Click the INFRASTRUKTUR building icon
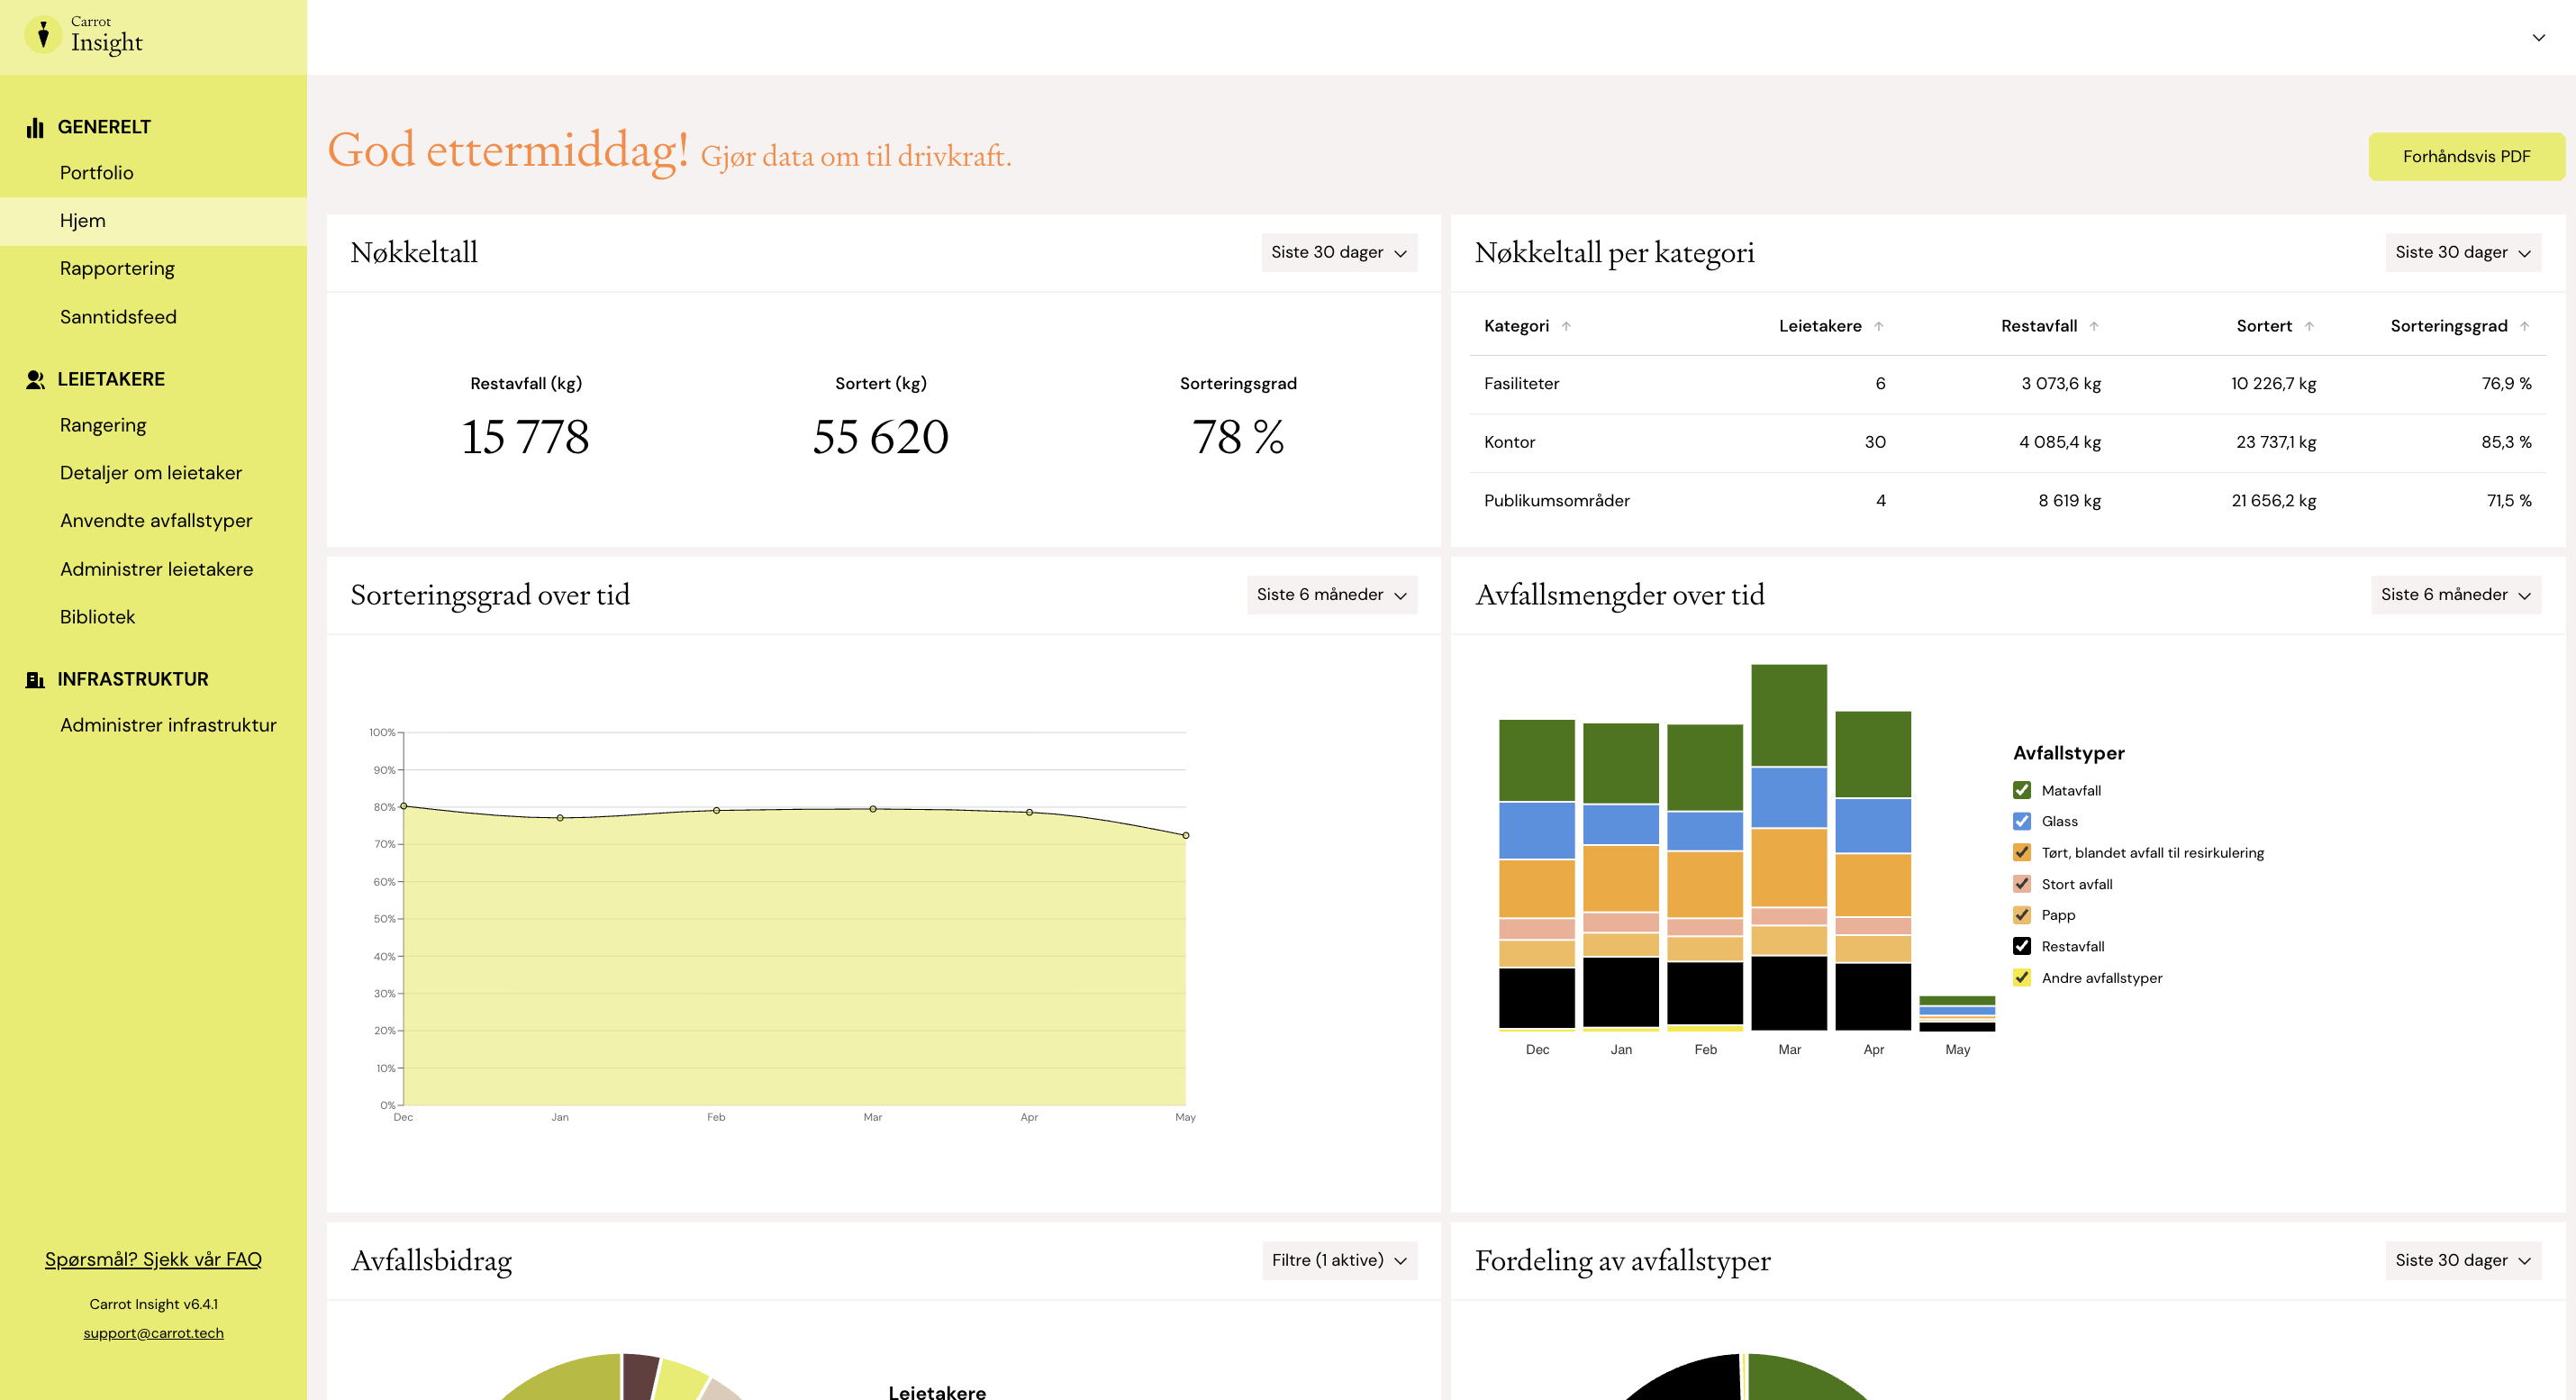This screenshot has height=1400, width=2576. pyautogui.click(x=35, y=680)
